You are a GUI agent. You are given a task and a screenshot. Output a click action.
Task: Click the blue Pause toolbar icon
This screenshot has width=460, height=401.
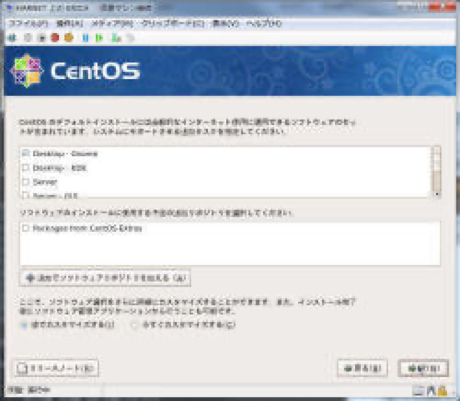click(86, 38)
